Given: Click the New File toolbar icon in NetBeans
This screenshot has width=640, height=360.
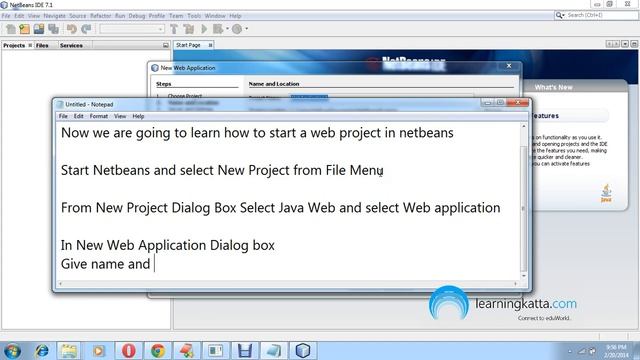Looking at the screenshot, I should point(11,29).
